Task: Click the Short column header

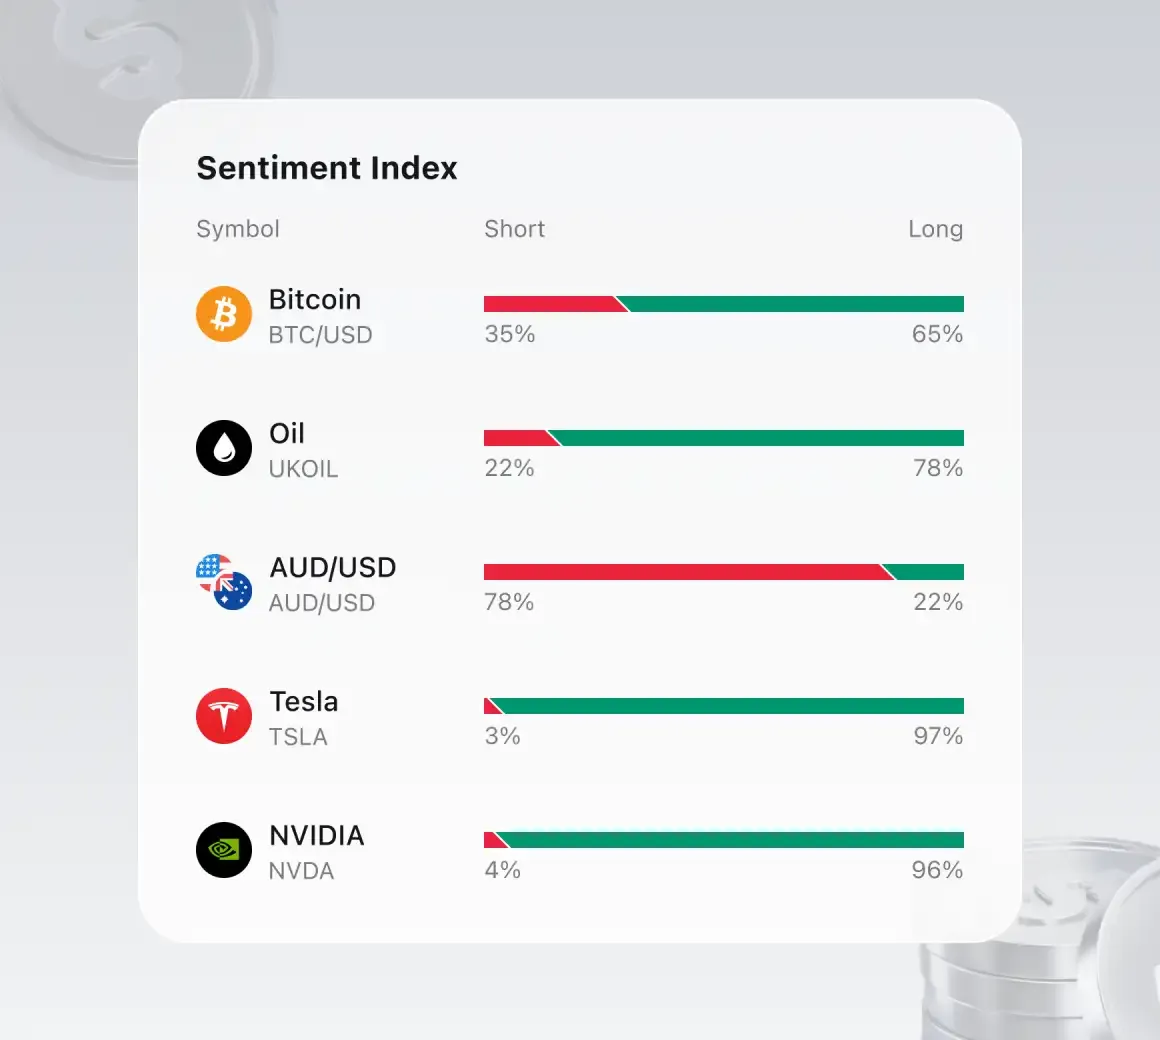Action: 515,229
